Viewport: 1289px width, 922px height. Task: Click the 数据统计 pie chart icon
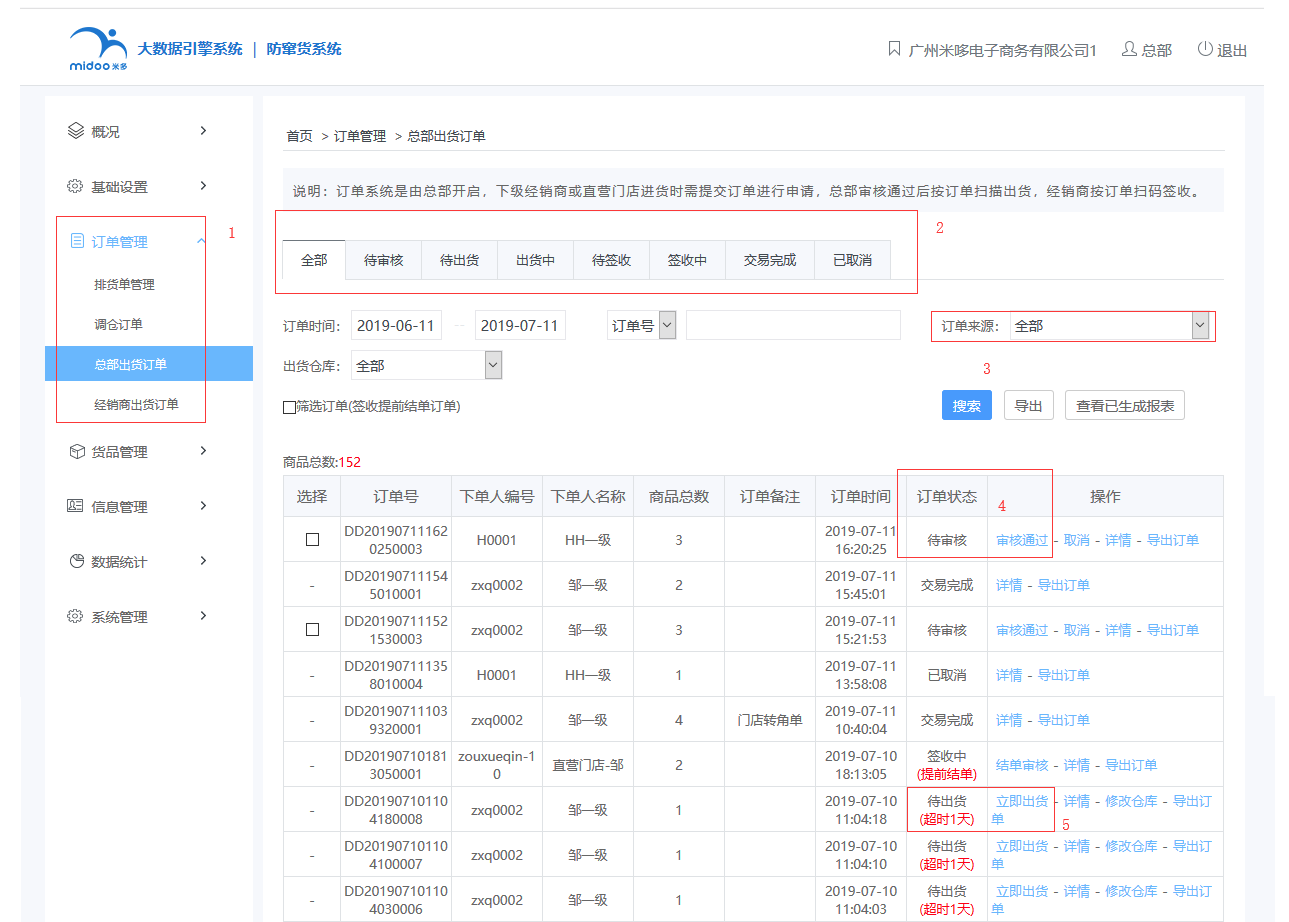76,561
